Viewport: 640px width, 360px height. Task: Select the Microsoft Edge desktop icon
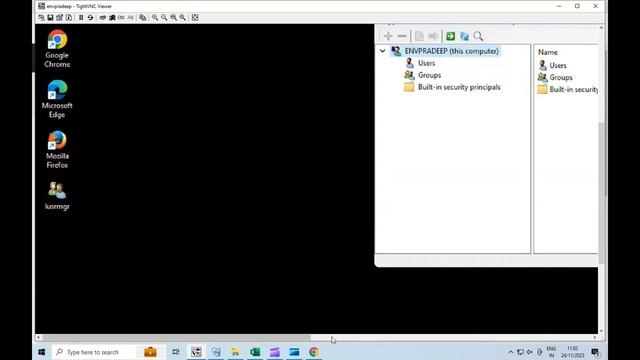57,99
